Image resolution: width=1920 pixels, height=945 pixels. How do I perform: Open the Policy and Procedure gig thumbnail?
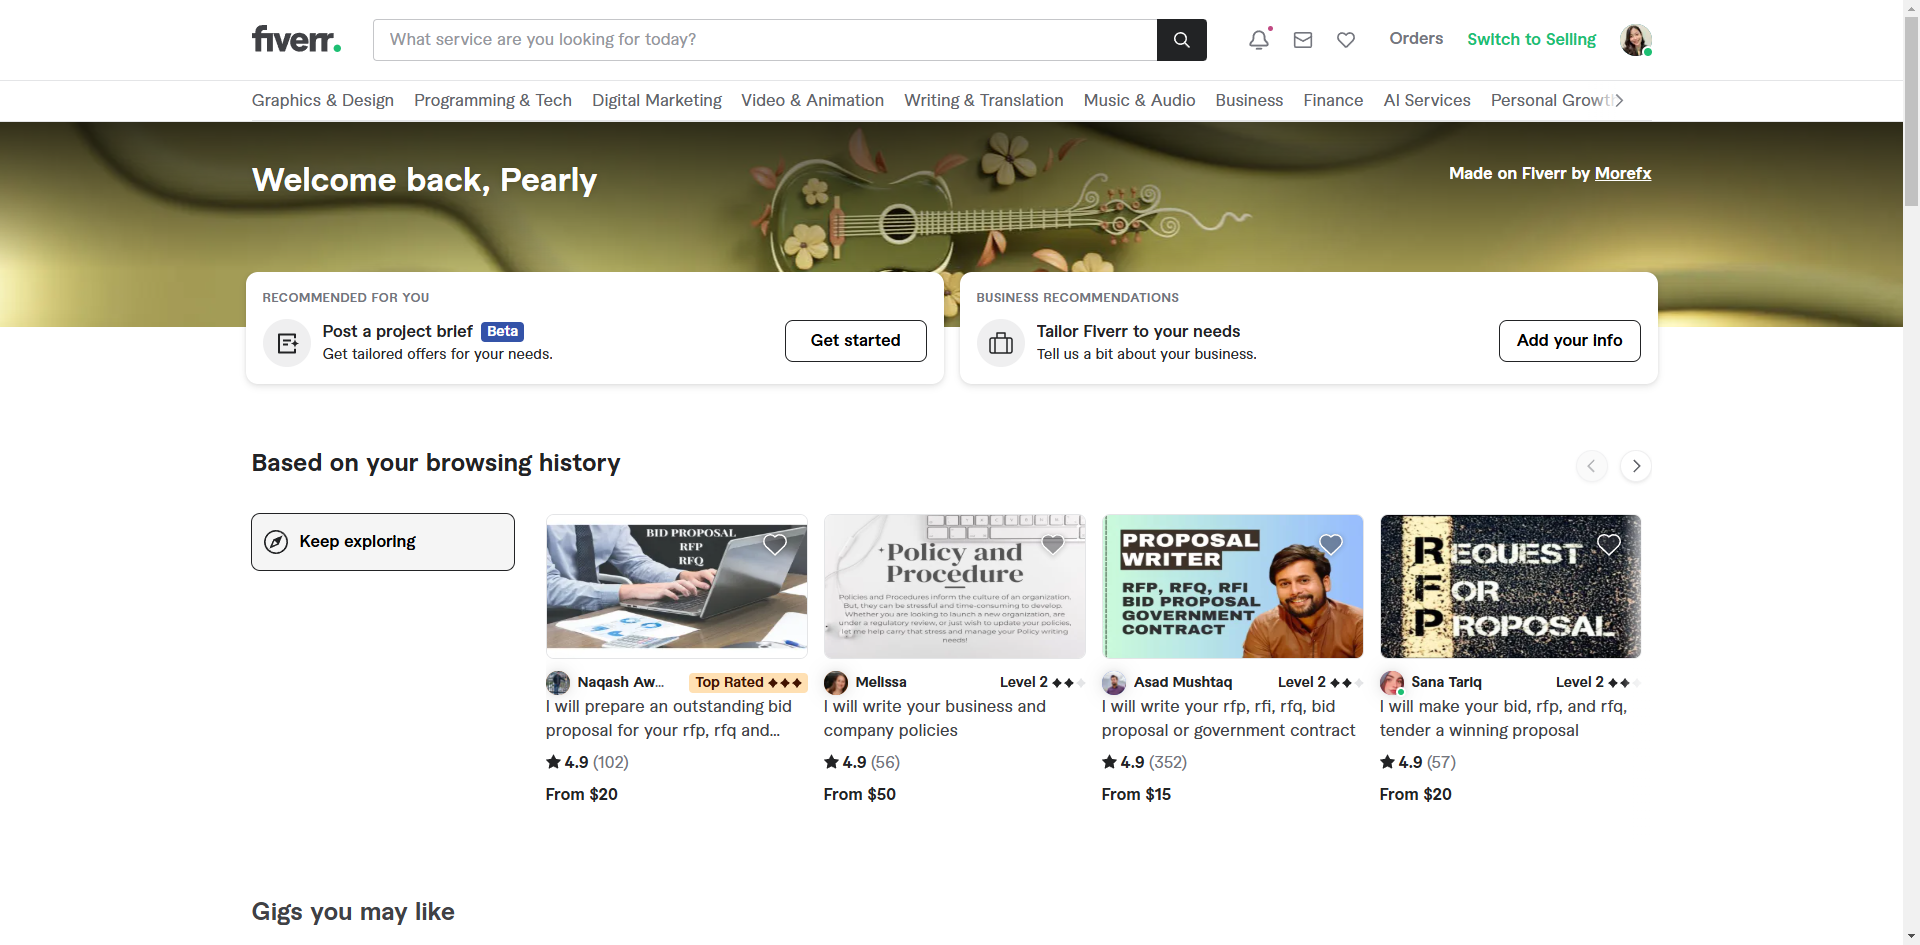pos(955,586)
